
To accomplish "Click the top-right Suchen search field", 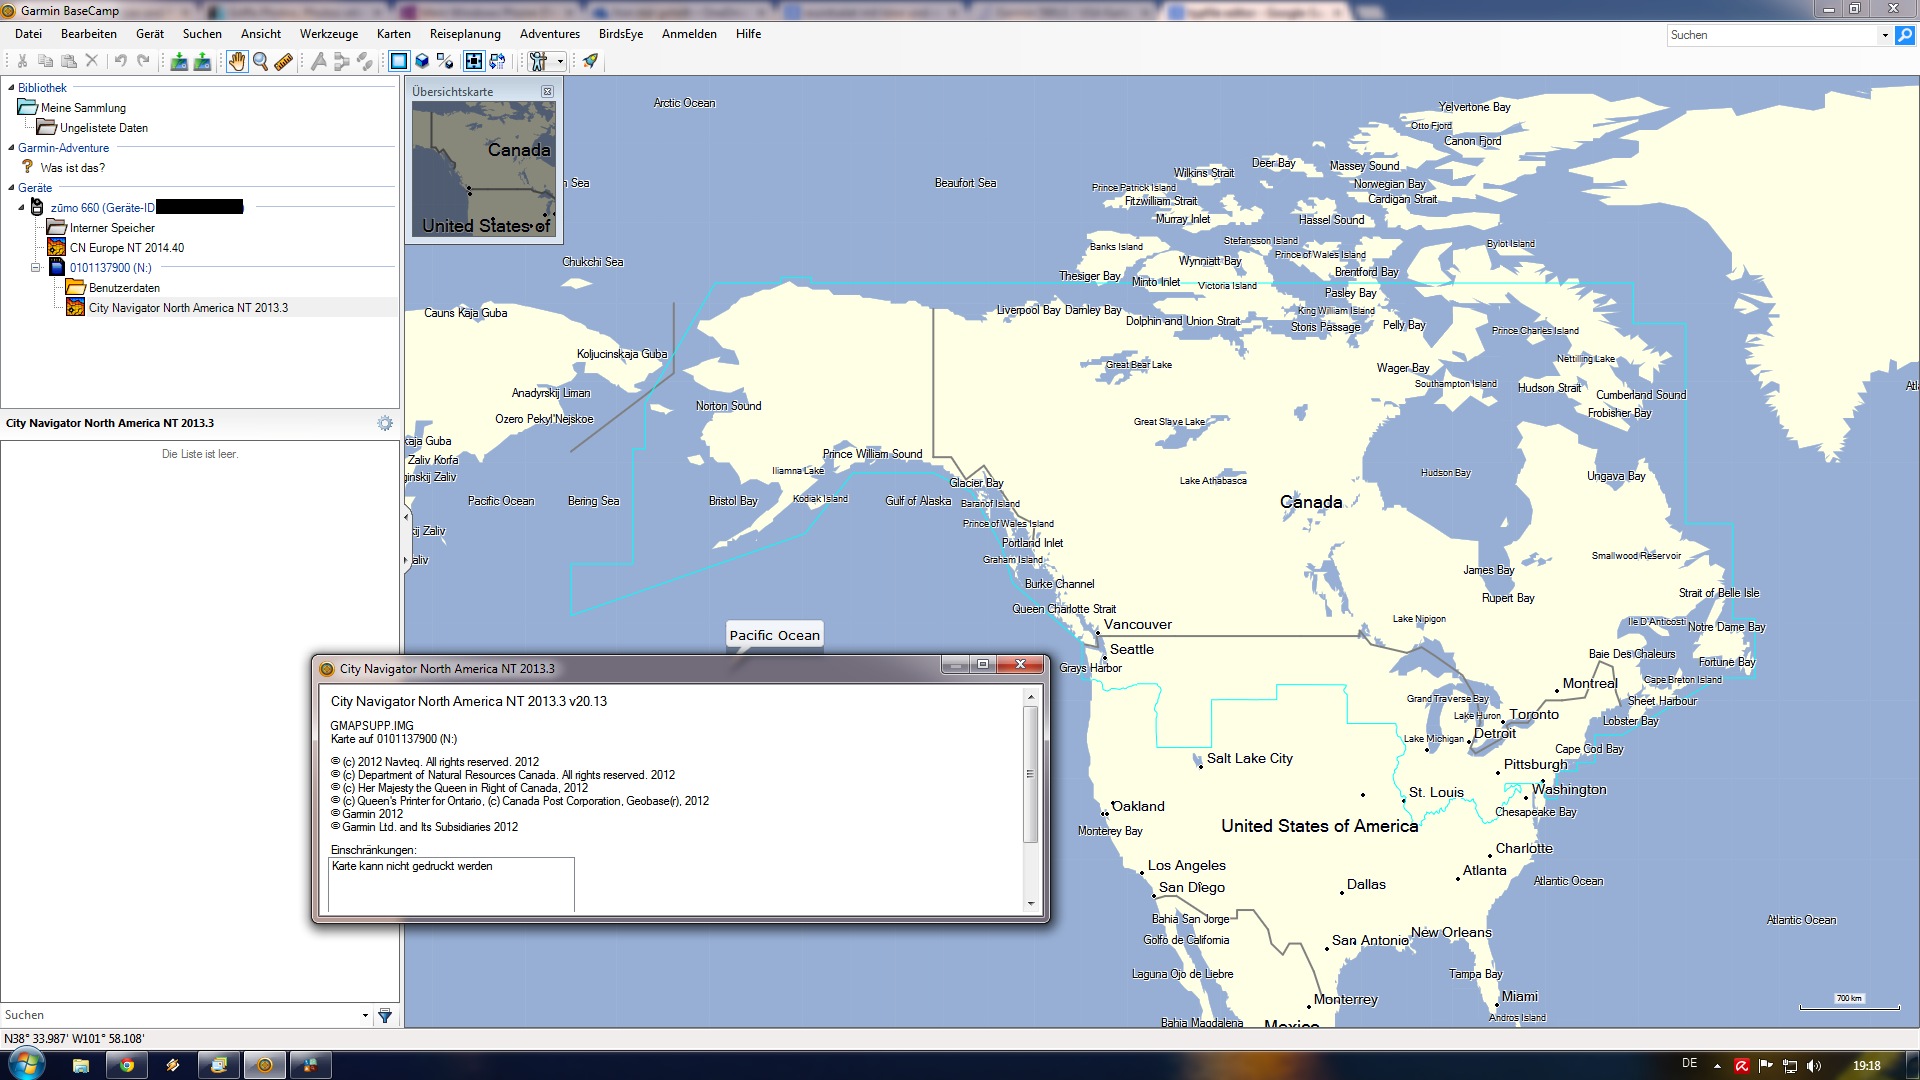I will click(1772, 35).
